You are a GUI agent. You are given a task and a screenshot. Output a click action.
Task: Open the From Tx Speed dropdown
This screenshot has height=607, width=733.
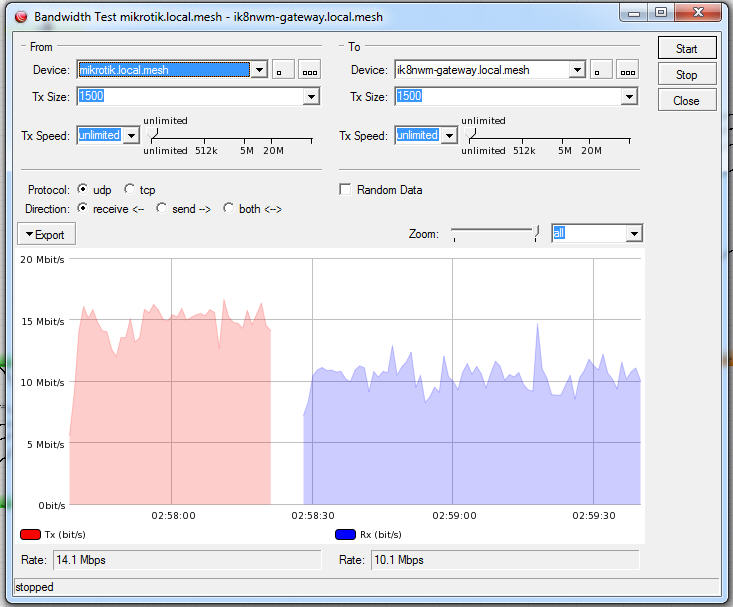[132, 136]
